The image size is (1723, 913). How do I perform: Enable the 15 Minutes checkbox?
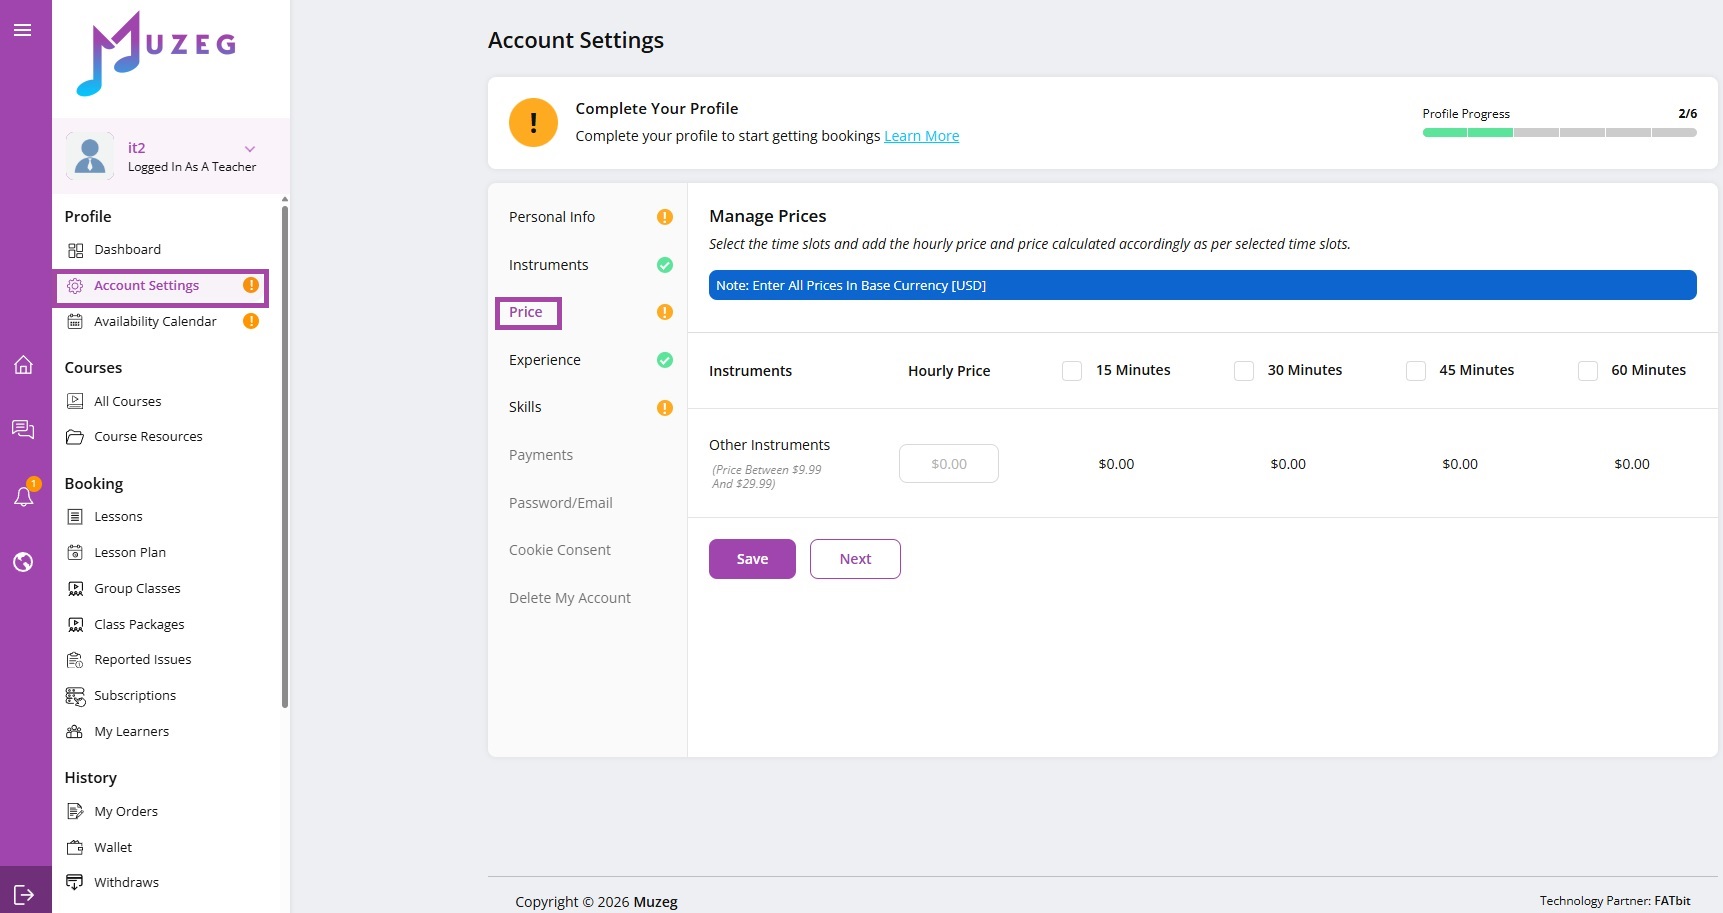coord(1072,371)
